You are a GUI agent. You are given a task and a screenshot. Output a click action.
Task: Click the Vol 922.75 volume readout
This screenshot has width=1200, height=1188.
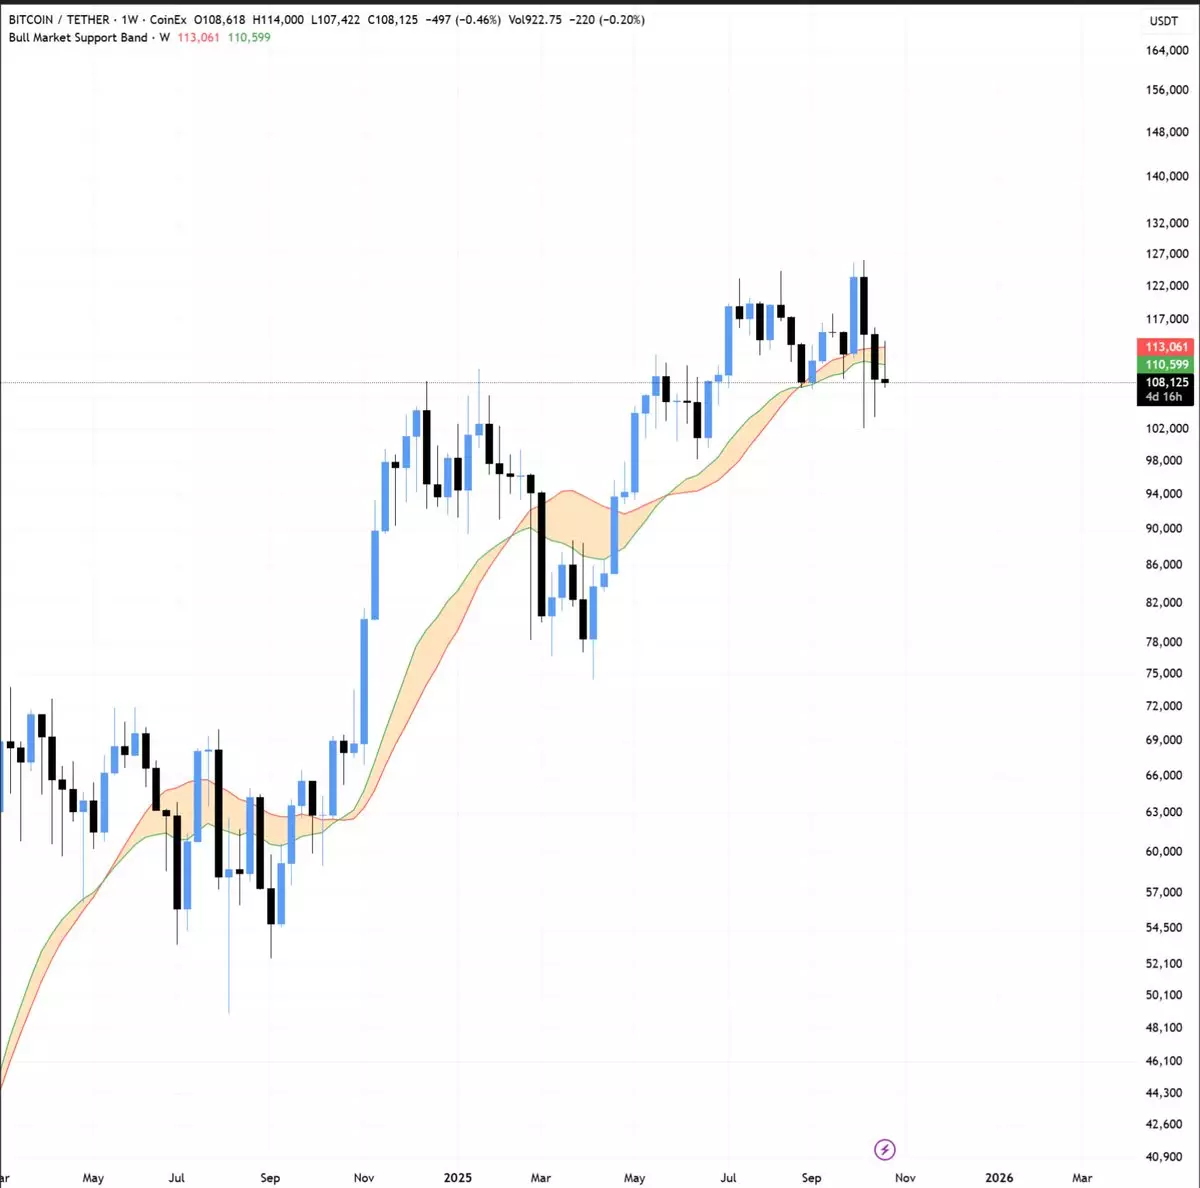[534, 20]
